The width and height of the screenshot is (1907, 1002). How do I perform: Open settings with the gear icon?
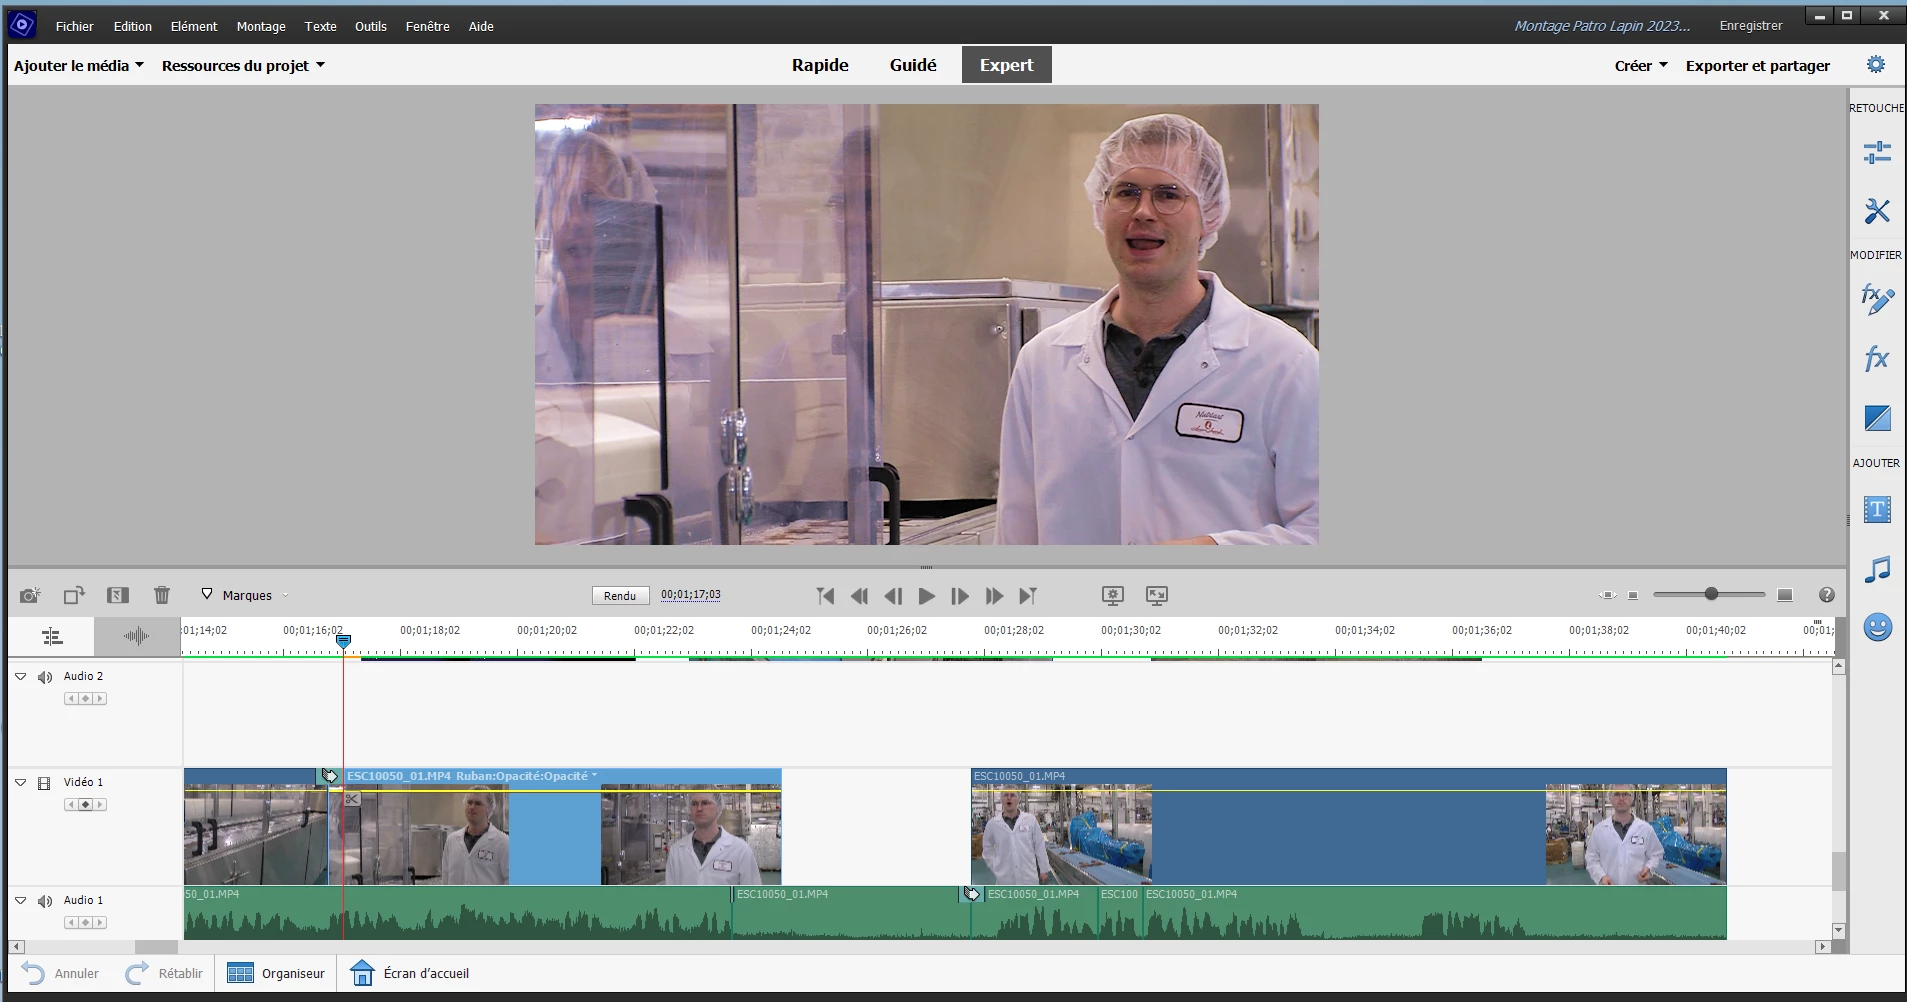pos(1876,65)
